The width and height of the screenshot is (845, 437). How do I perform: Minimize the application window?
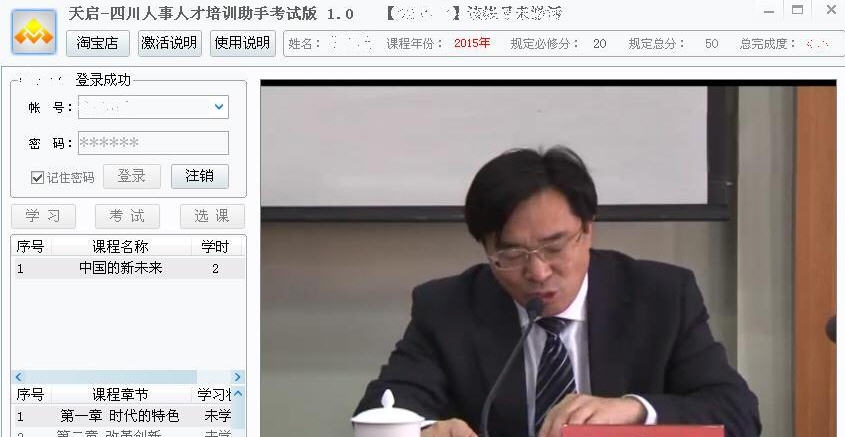769,11
